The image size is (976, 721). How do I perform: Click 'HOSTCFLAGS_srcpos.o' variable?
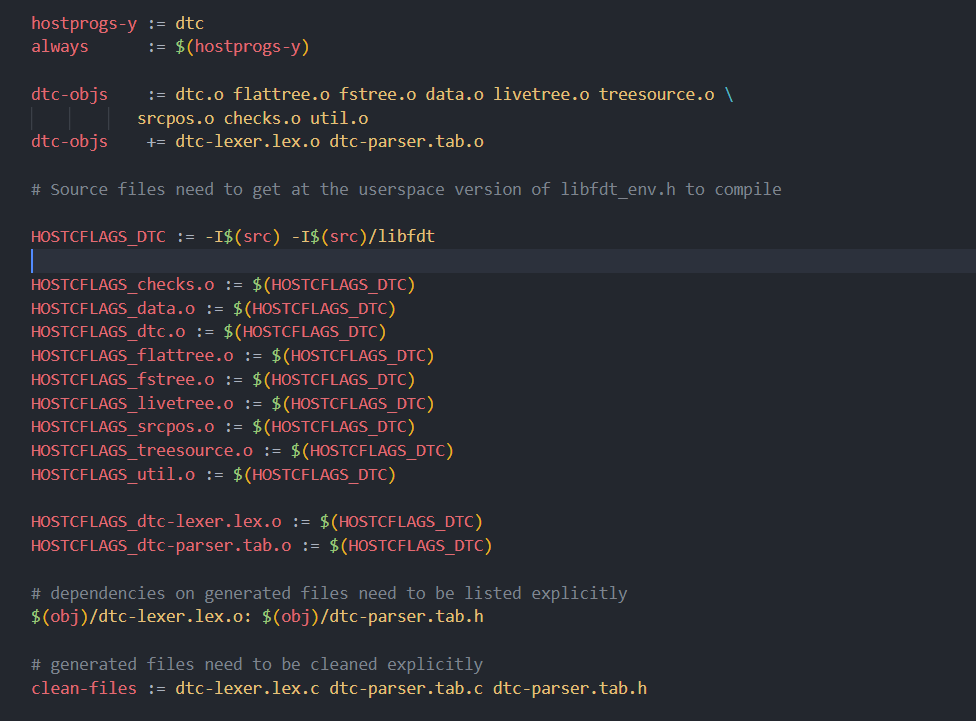pyautogui.click(x=123, y=426)
